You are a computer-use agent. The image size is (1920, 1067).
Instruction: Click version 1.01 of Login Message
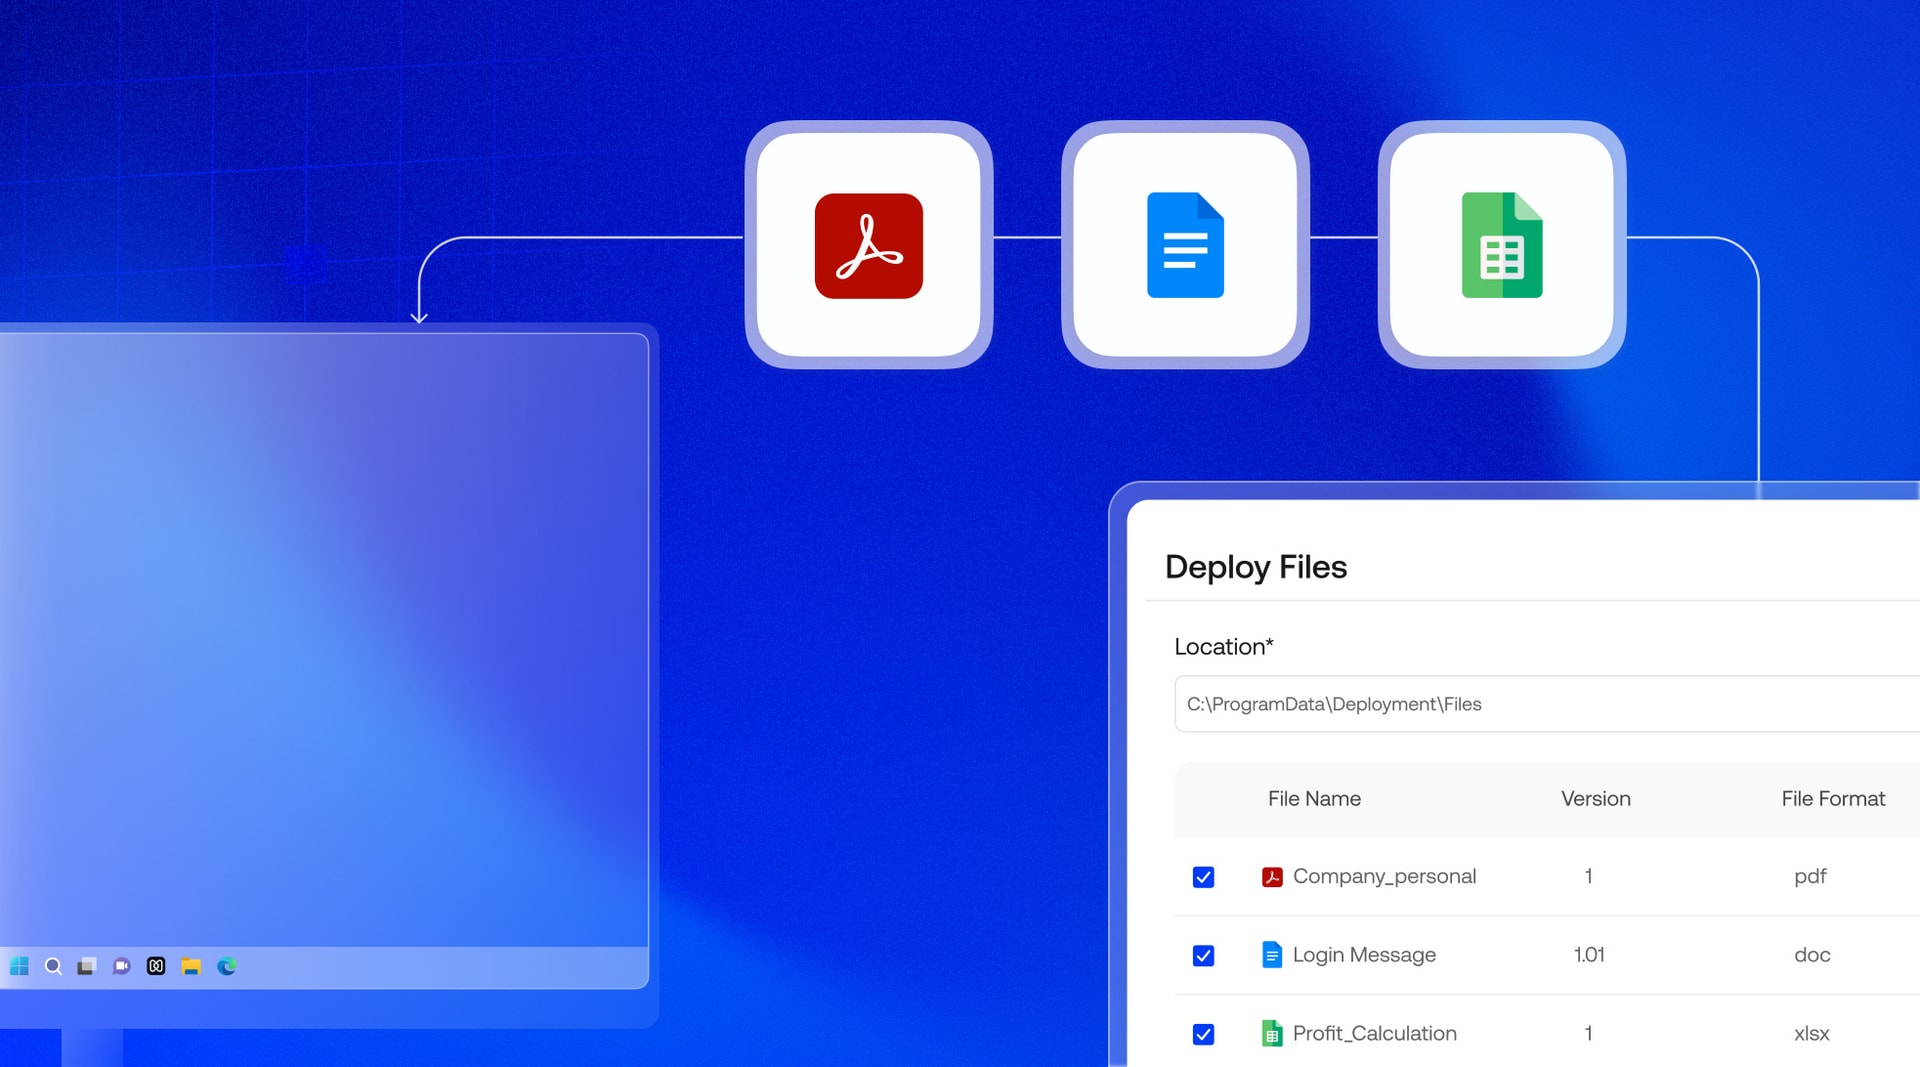click(x=1589, y=955)
